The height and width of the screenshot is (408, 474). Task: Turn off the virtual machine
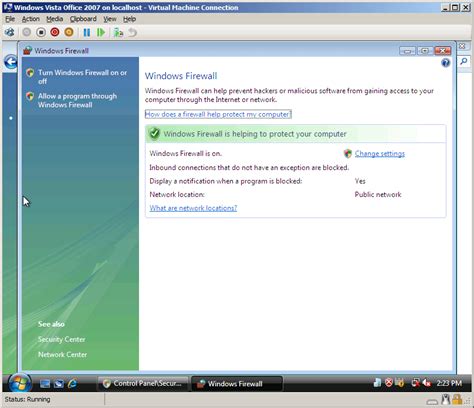41,32
